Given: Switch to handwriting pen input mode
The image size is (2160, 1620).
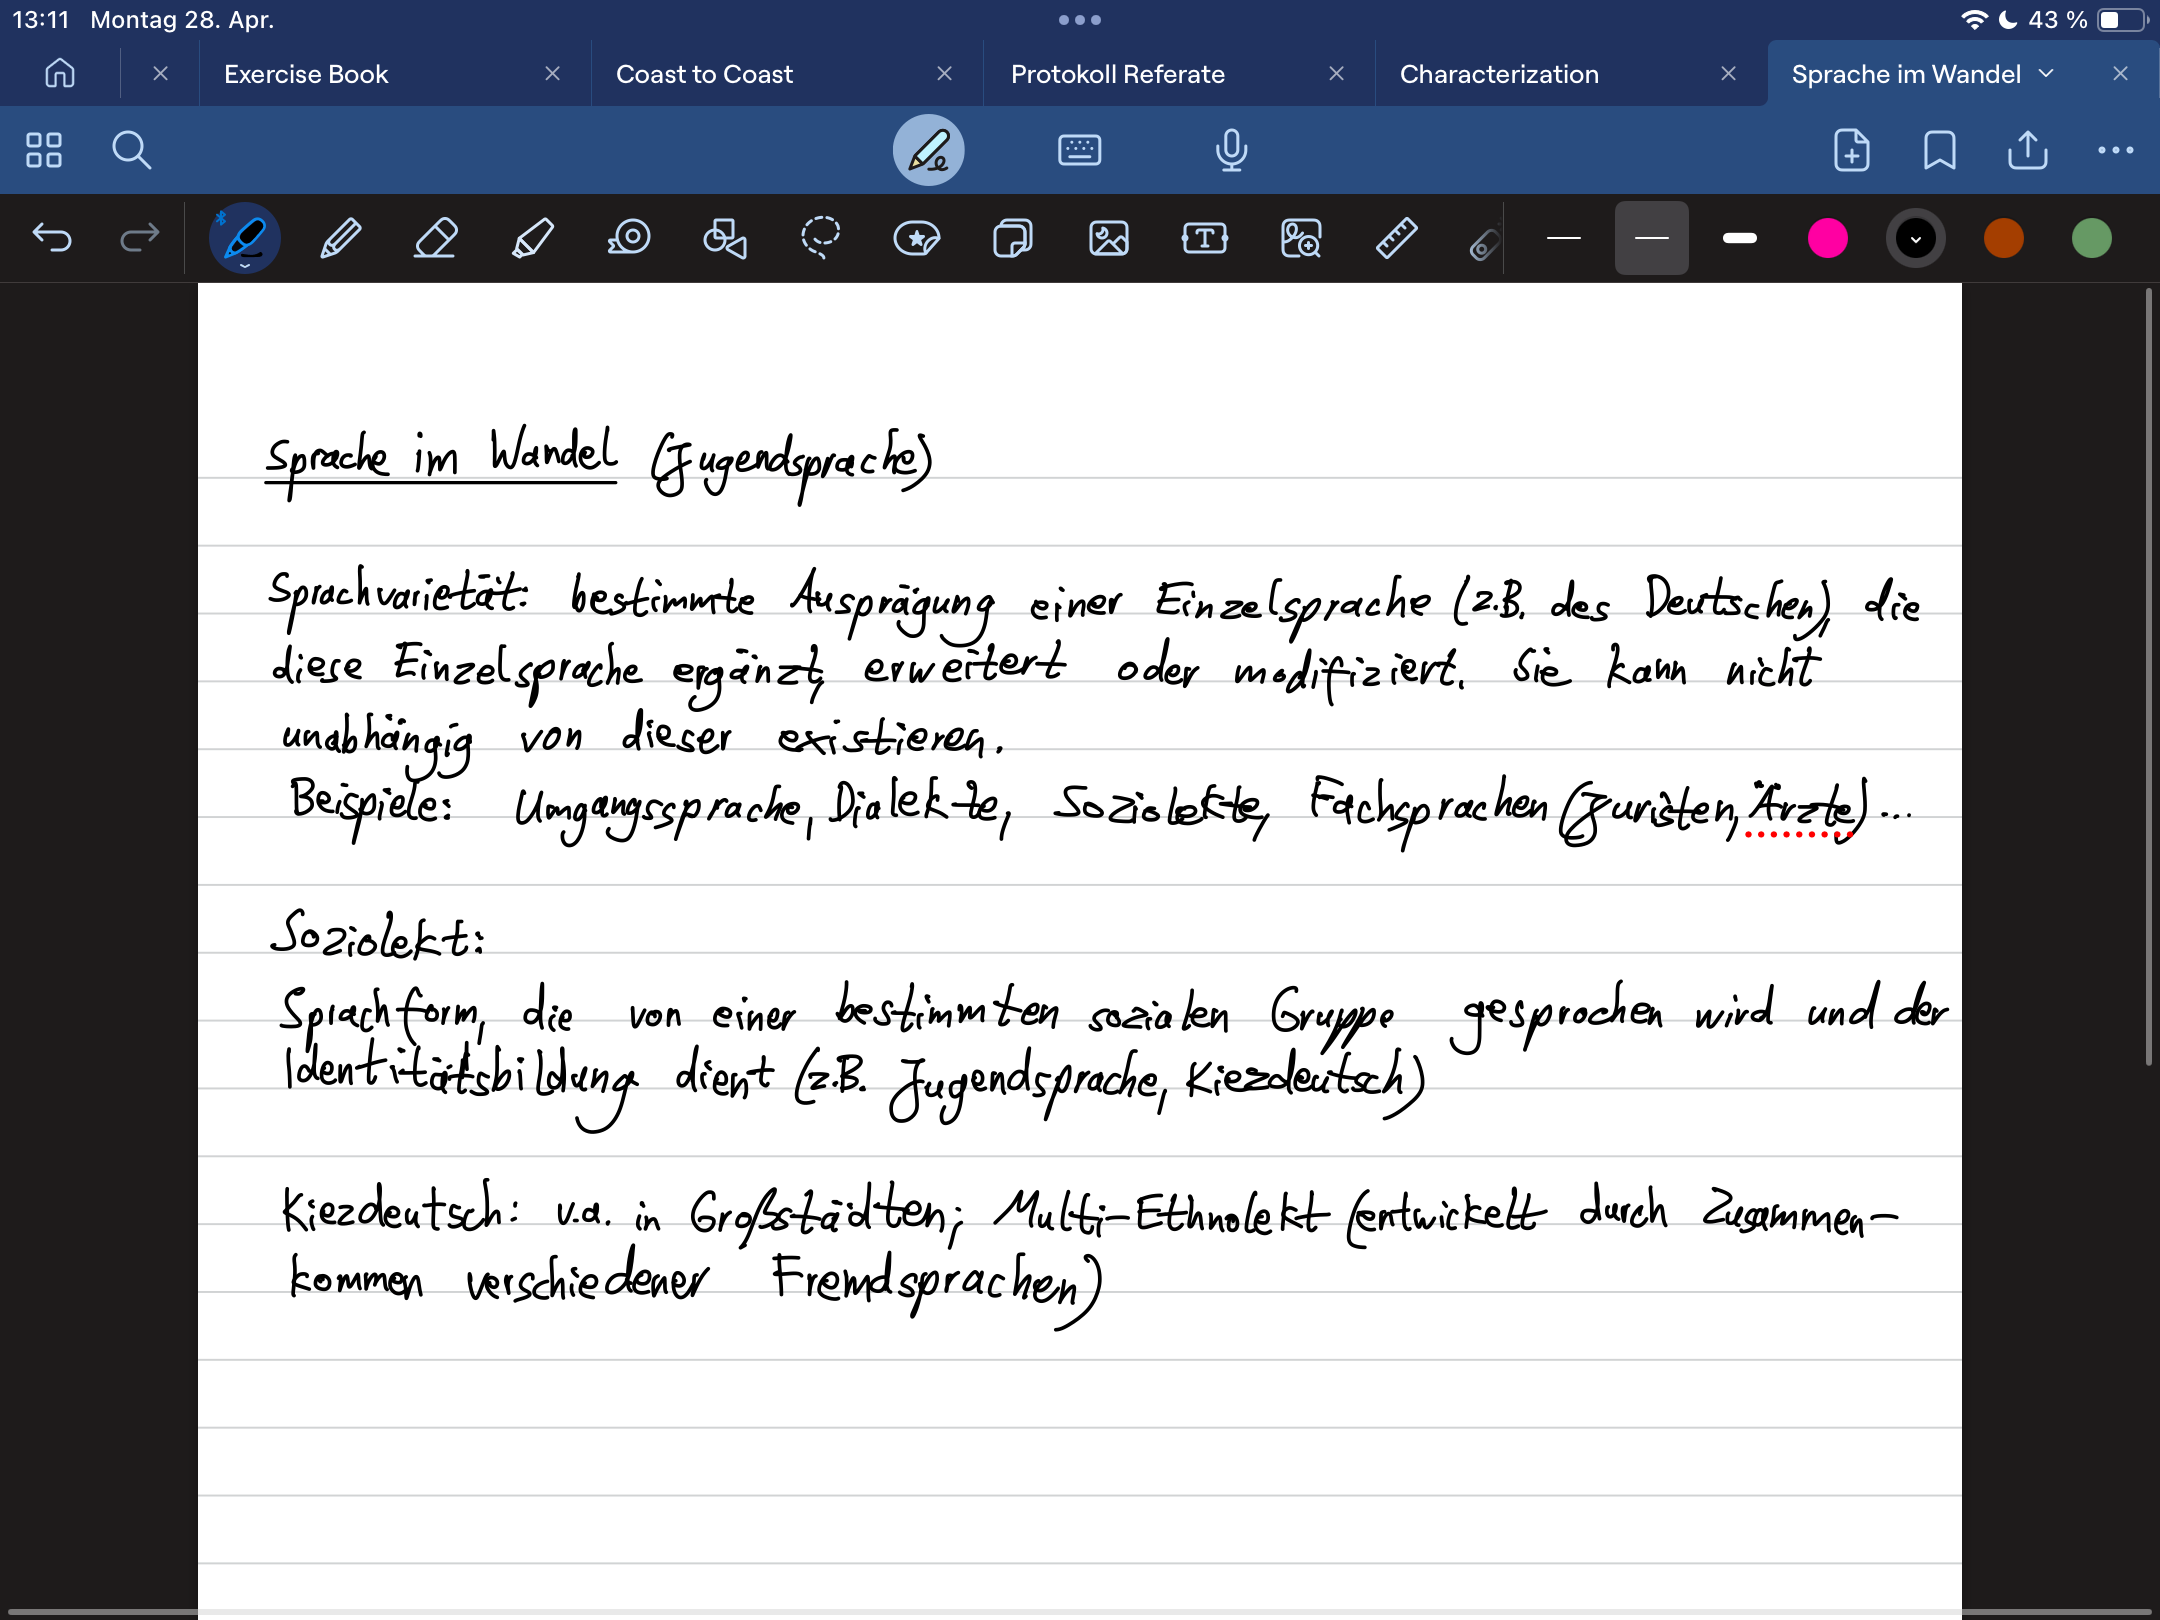Looking at the screenshot, I should pos(929,150).
